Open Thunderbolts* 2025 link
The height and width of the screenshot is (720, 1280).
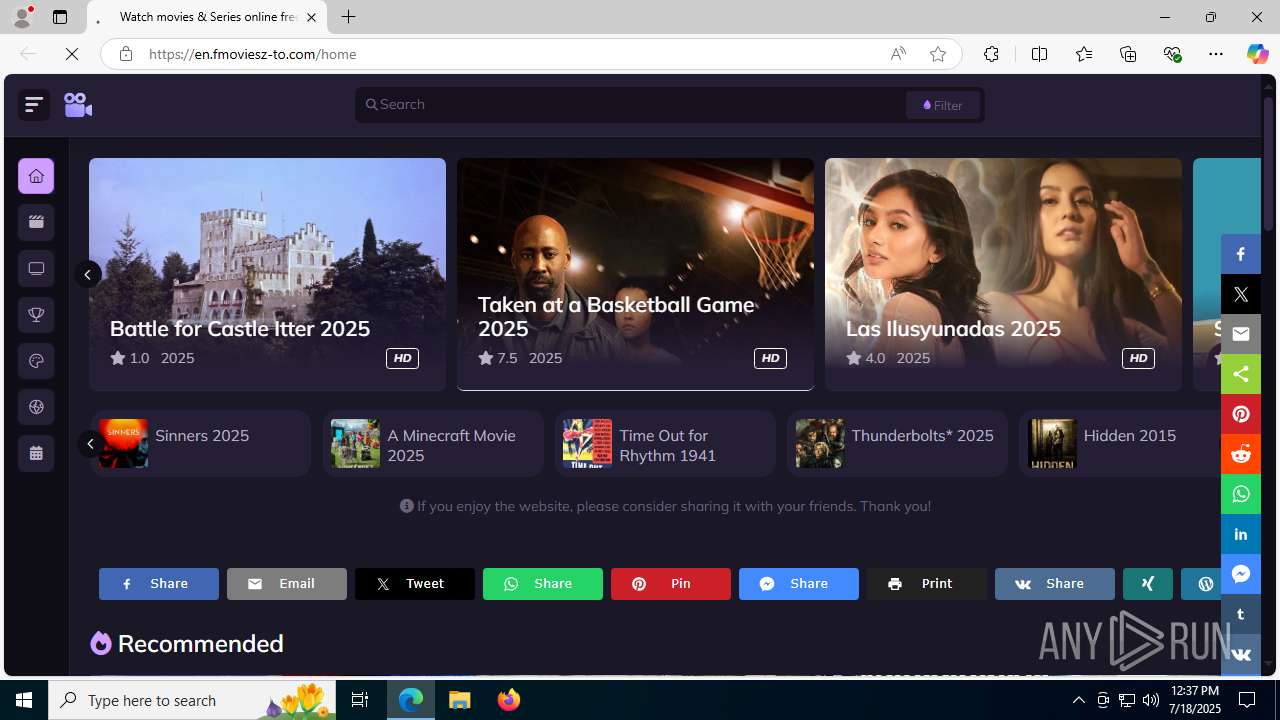point(897,443)
